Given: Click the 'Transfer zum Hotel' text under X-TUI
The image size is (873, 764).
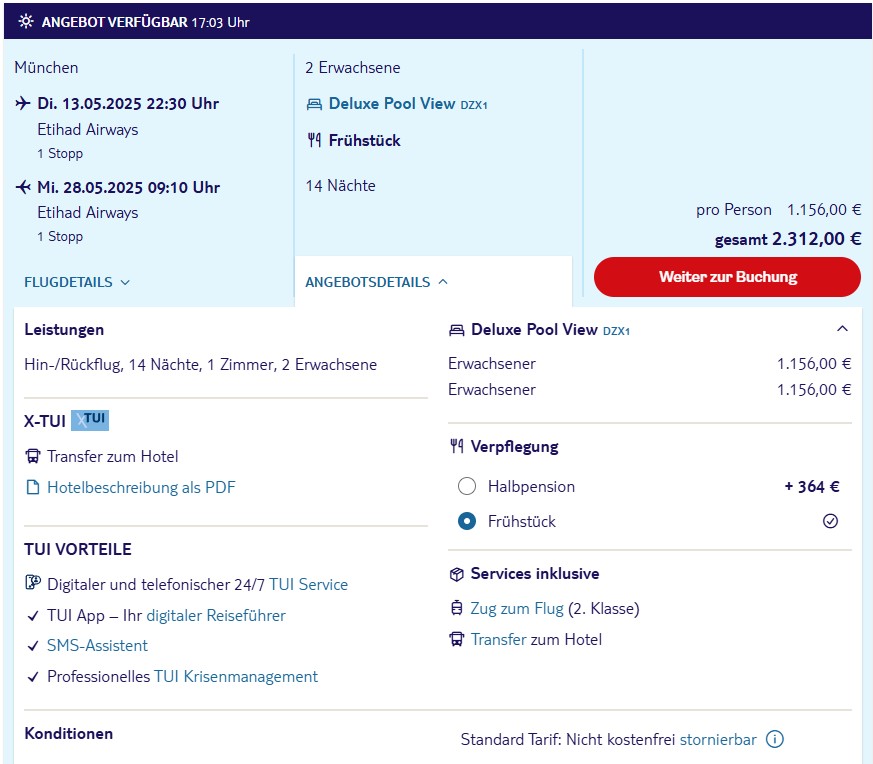Looking at the screenshot, I should tap(113, 457).
